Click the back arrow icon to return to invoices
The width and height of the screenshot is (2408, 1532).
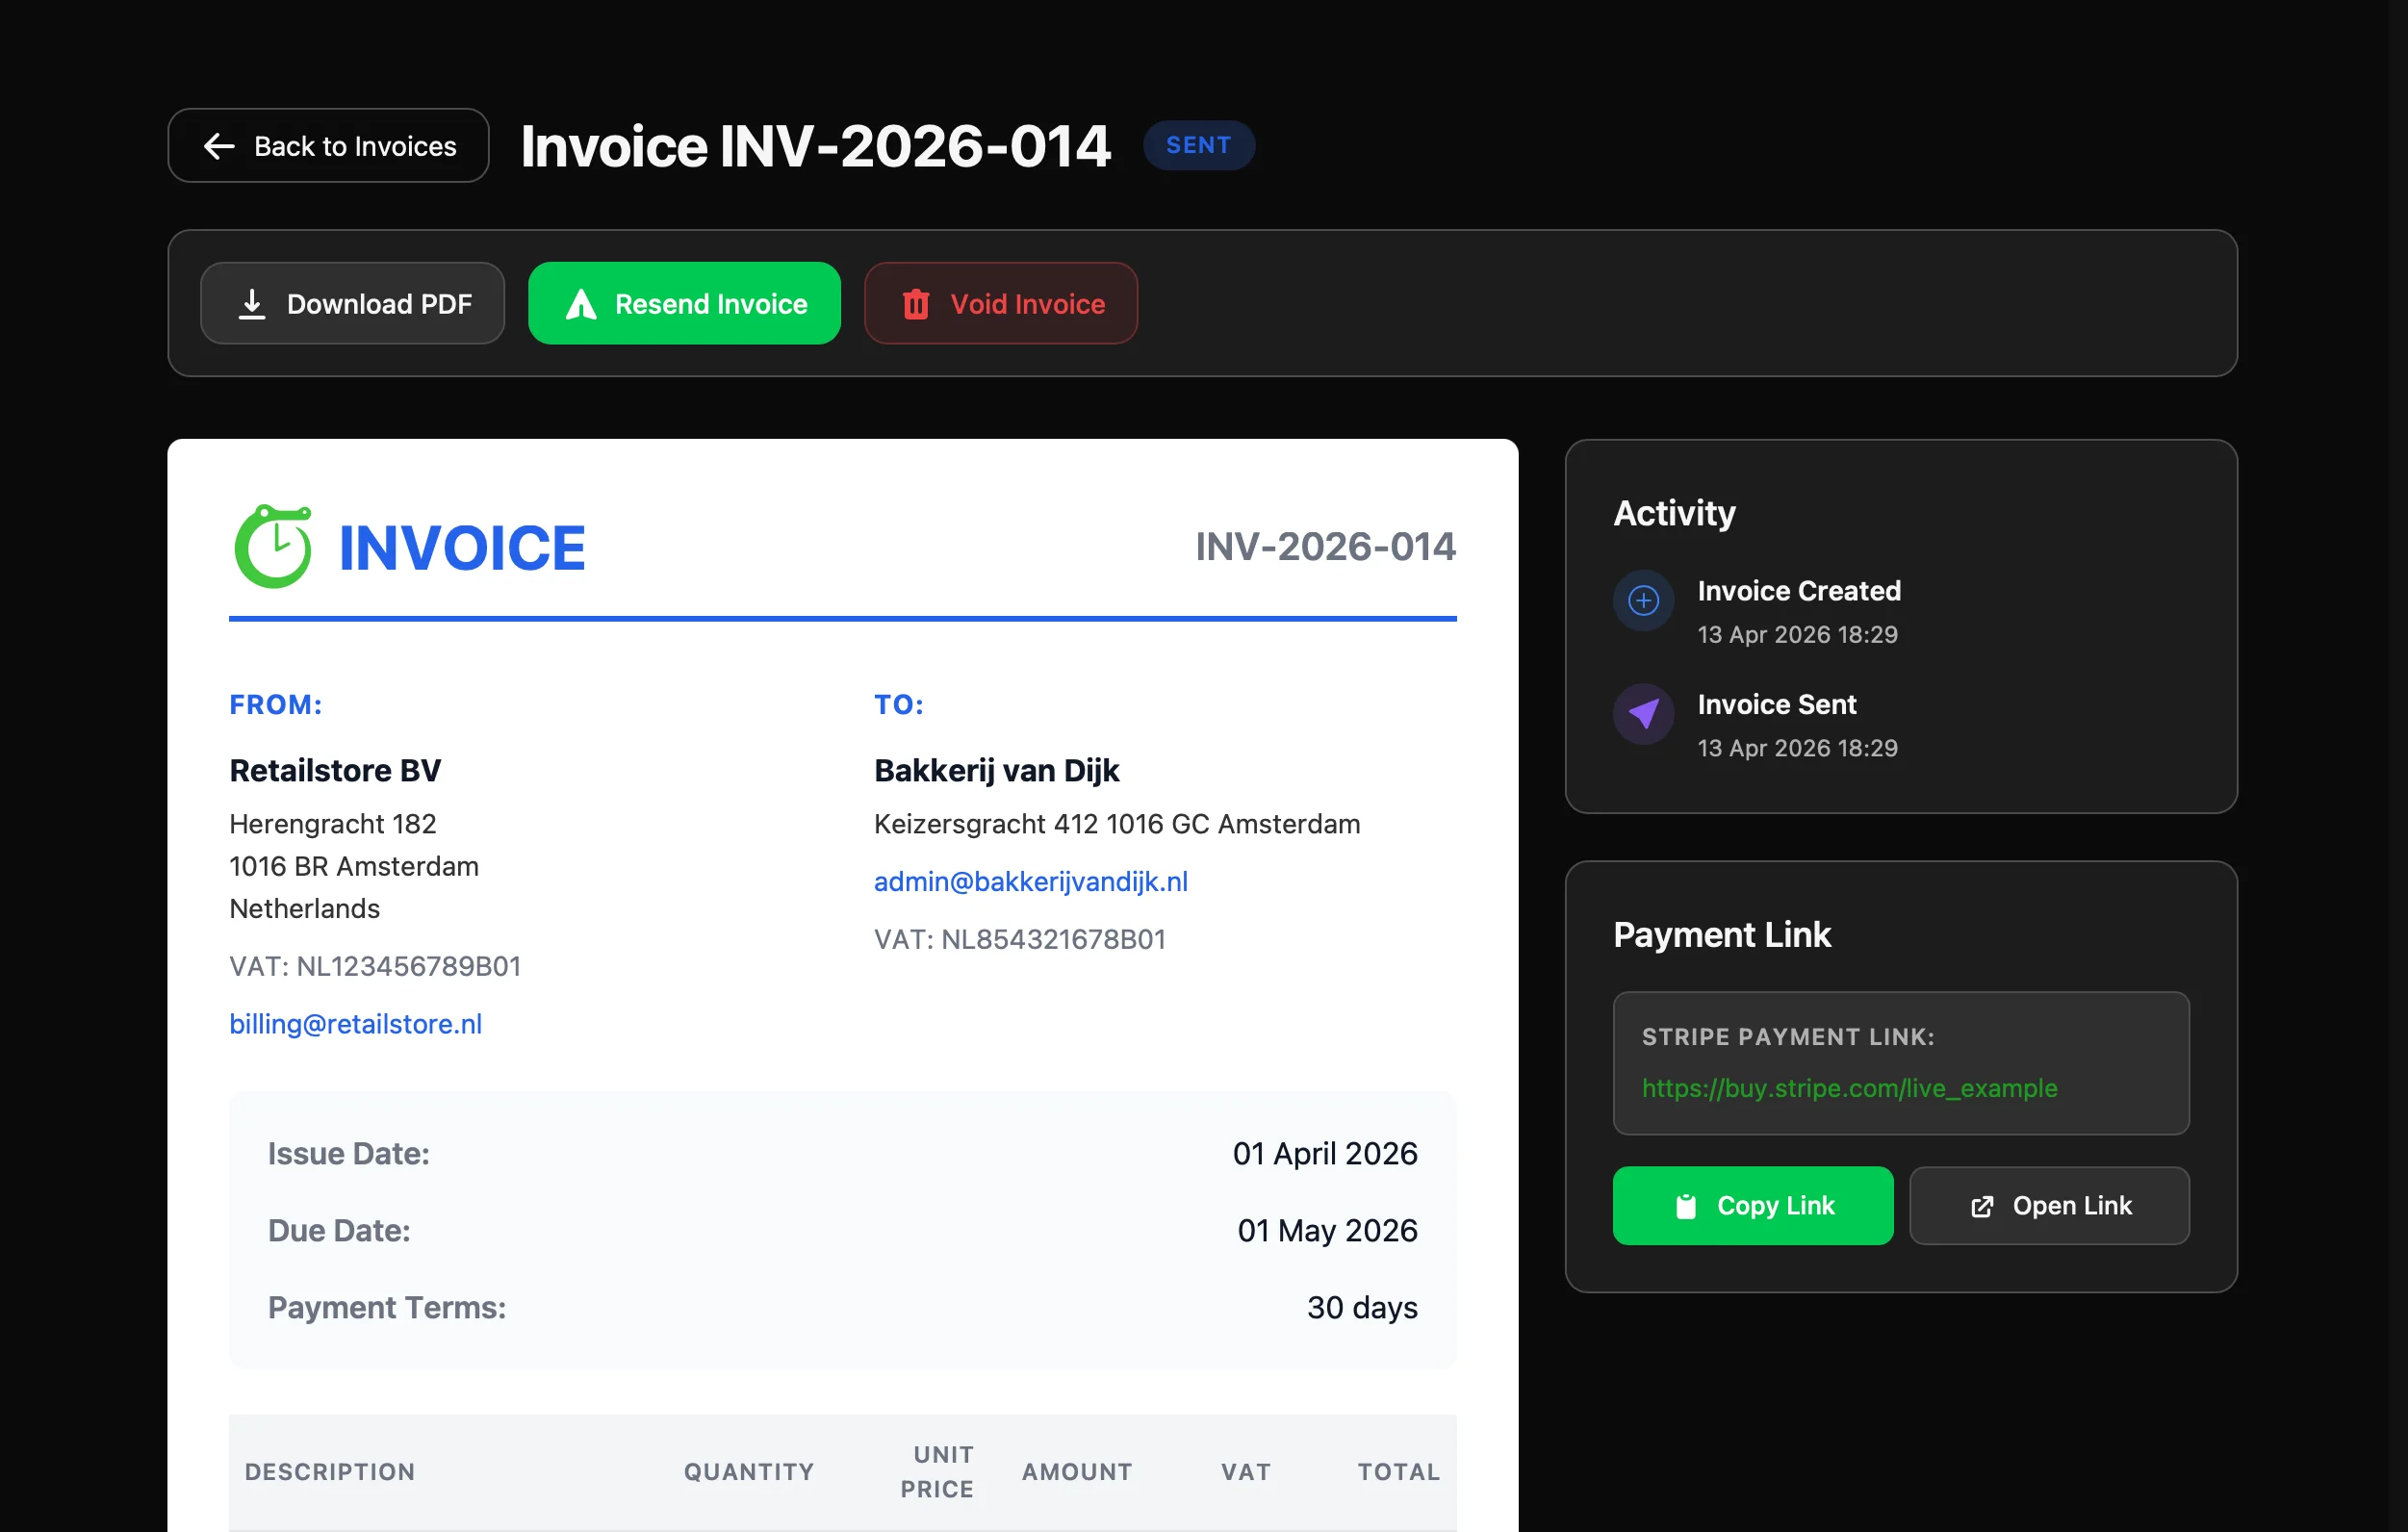point(220,146)
